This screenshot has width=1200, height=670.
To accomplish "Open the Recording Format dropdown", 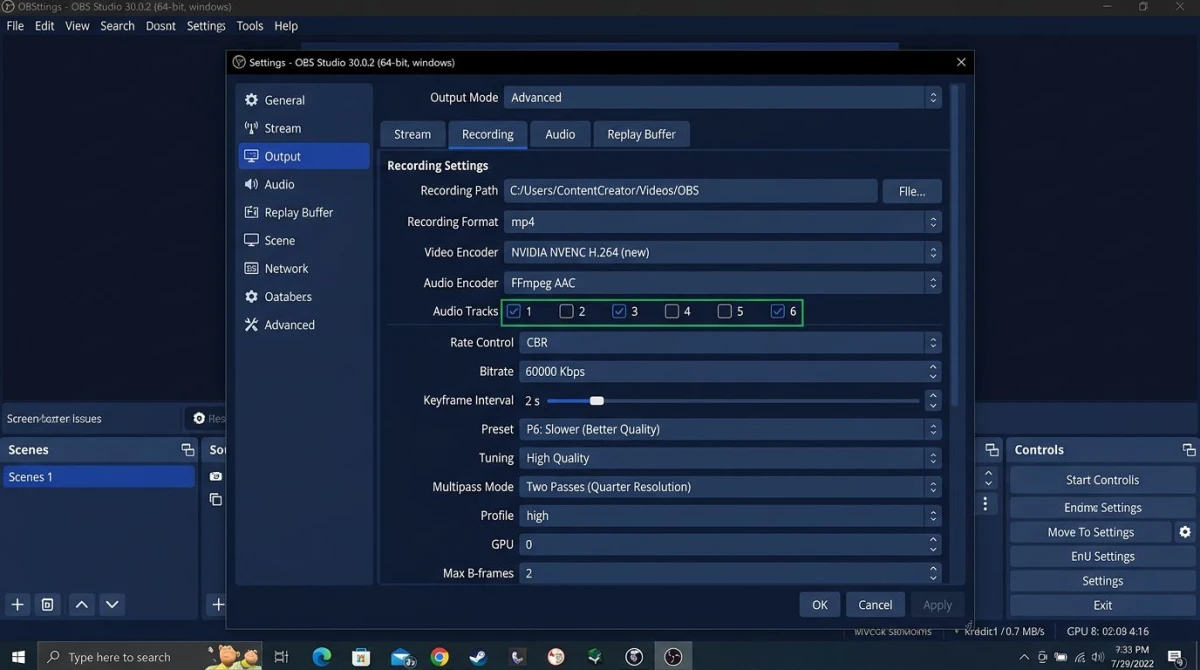I will pyautogui.click(x=723, y=222).
